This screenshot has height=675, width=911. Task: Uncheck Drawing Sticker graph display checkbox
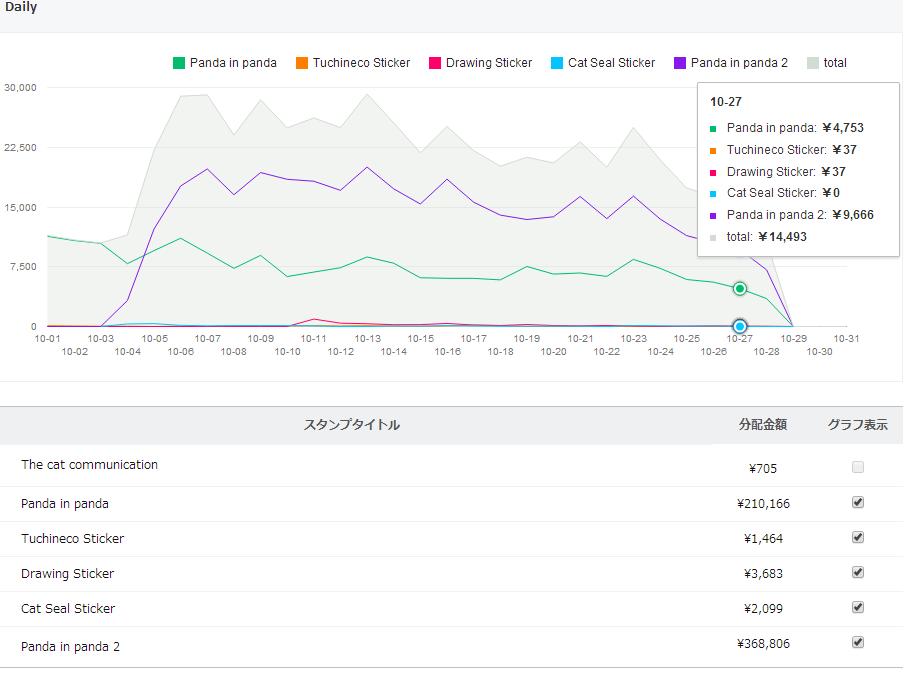(x=858, y=572)
